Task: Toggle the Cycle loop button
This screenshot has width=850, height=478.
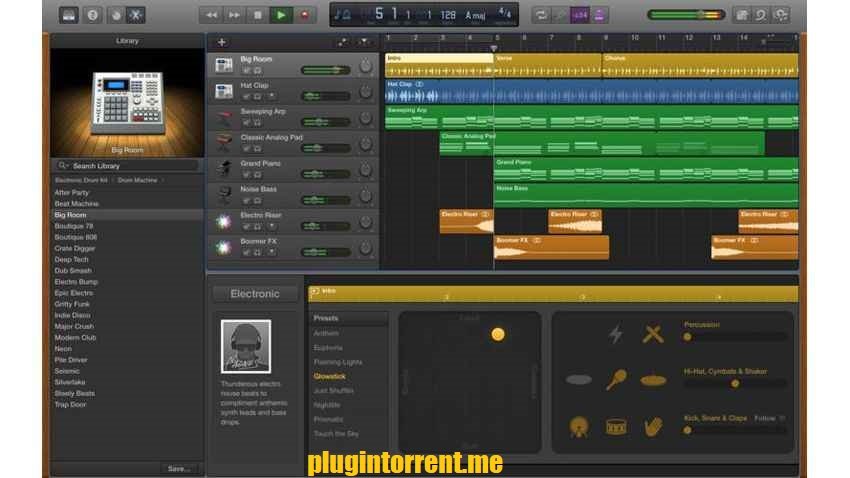Action: coord(540,15)
